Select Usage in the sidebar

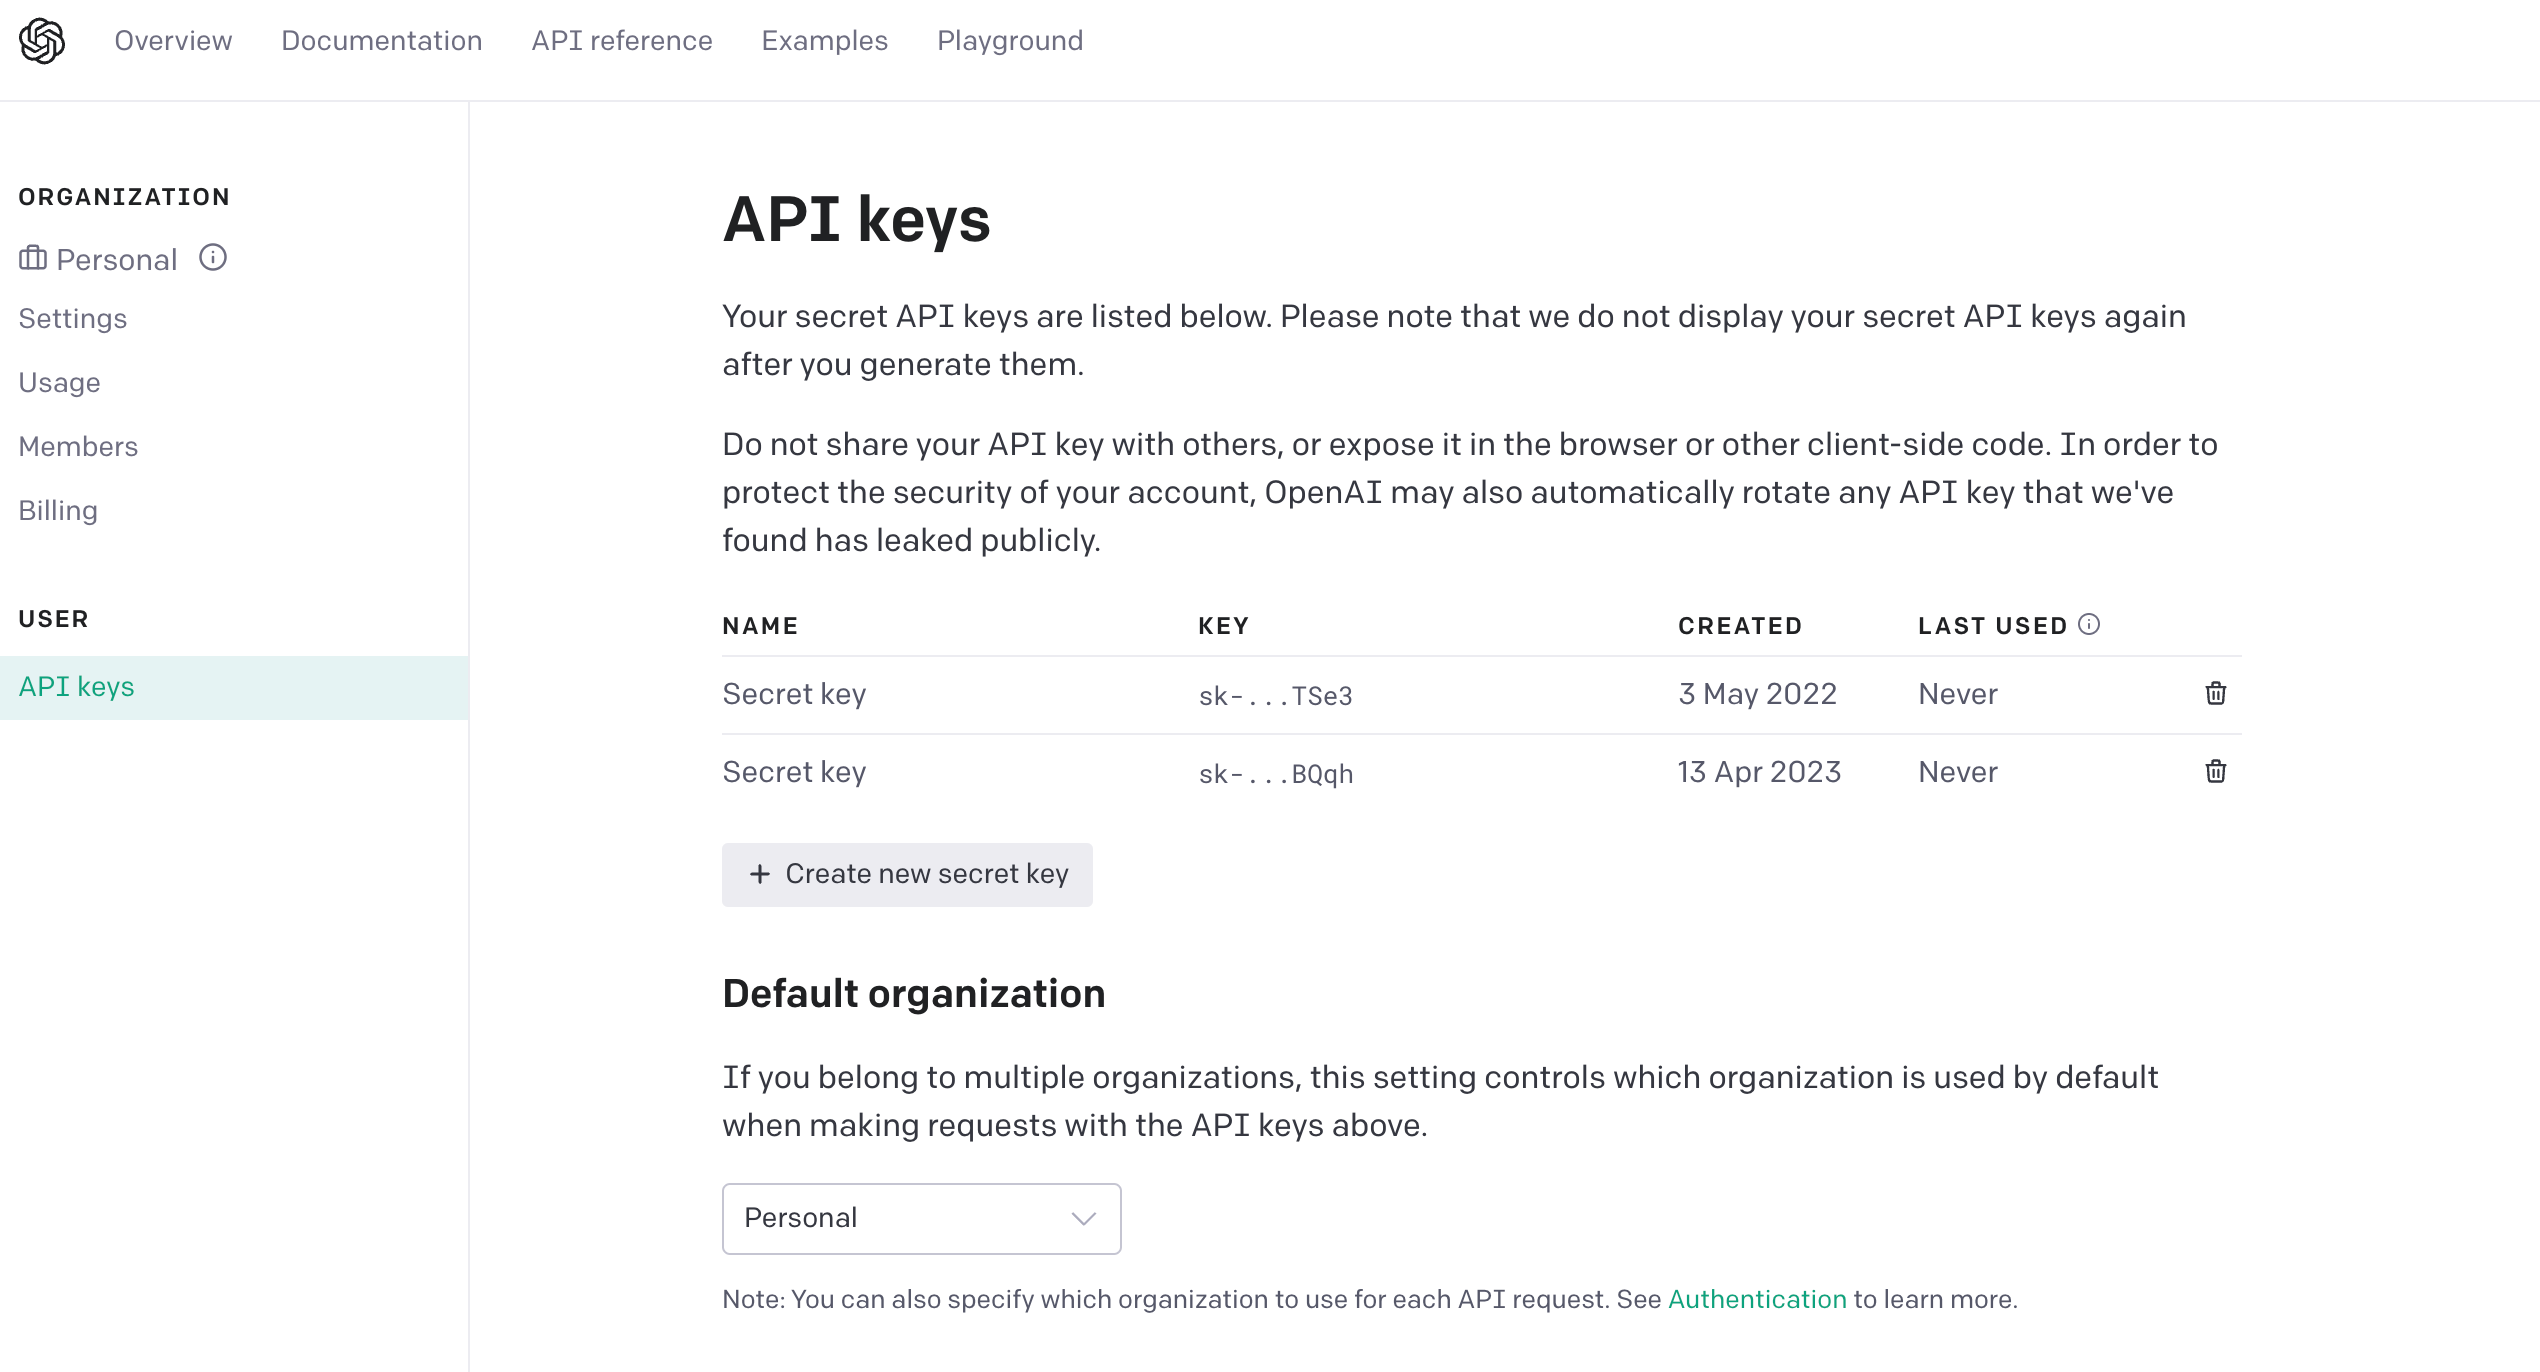pyautogui.click(x=59, y=383)
